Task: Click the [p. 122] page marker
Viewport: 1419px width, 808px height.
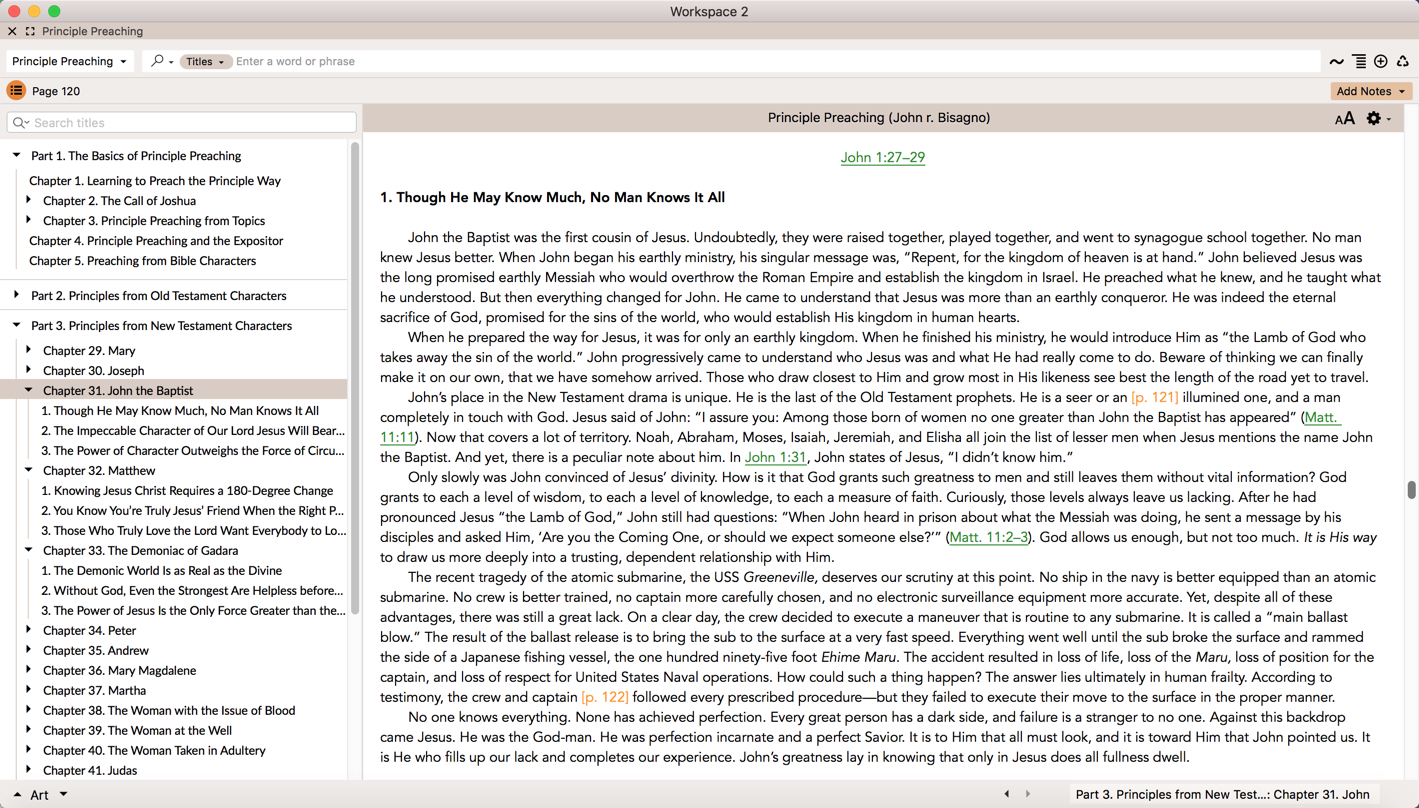Action: 605,697
